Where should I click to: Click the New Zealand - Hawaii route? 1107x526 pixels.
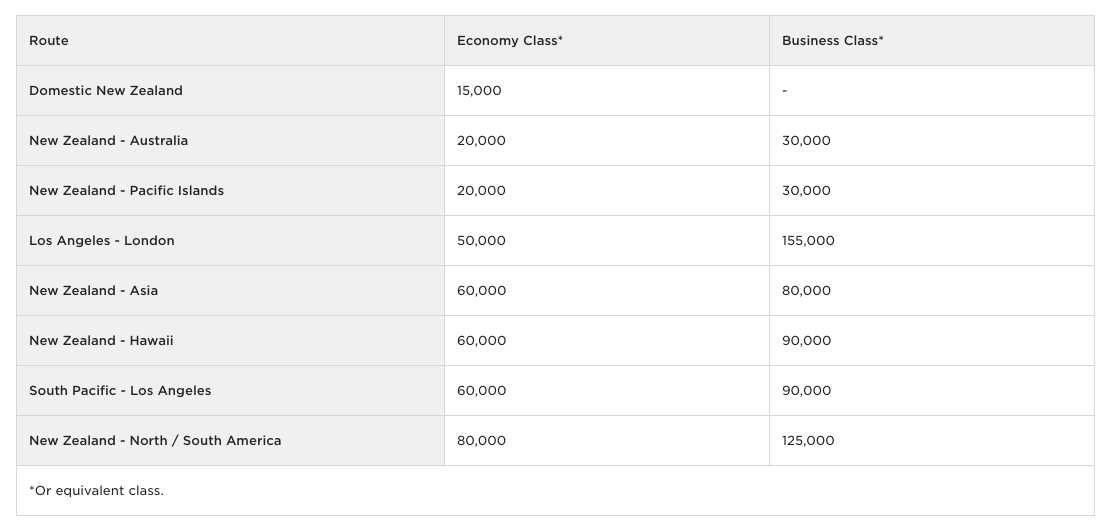tap(101, 341)
